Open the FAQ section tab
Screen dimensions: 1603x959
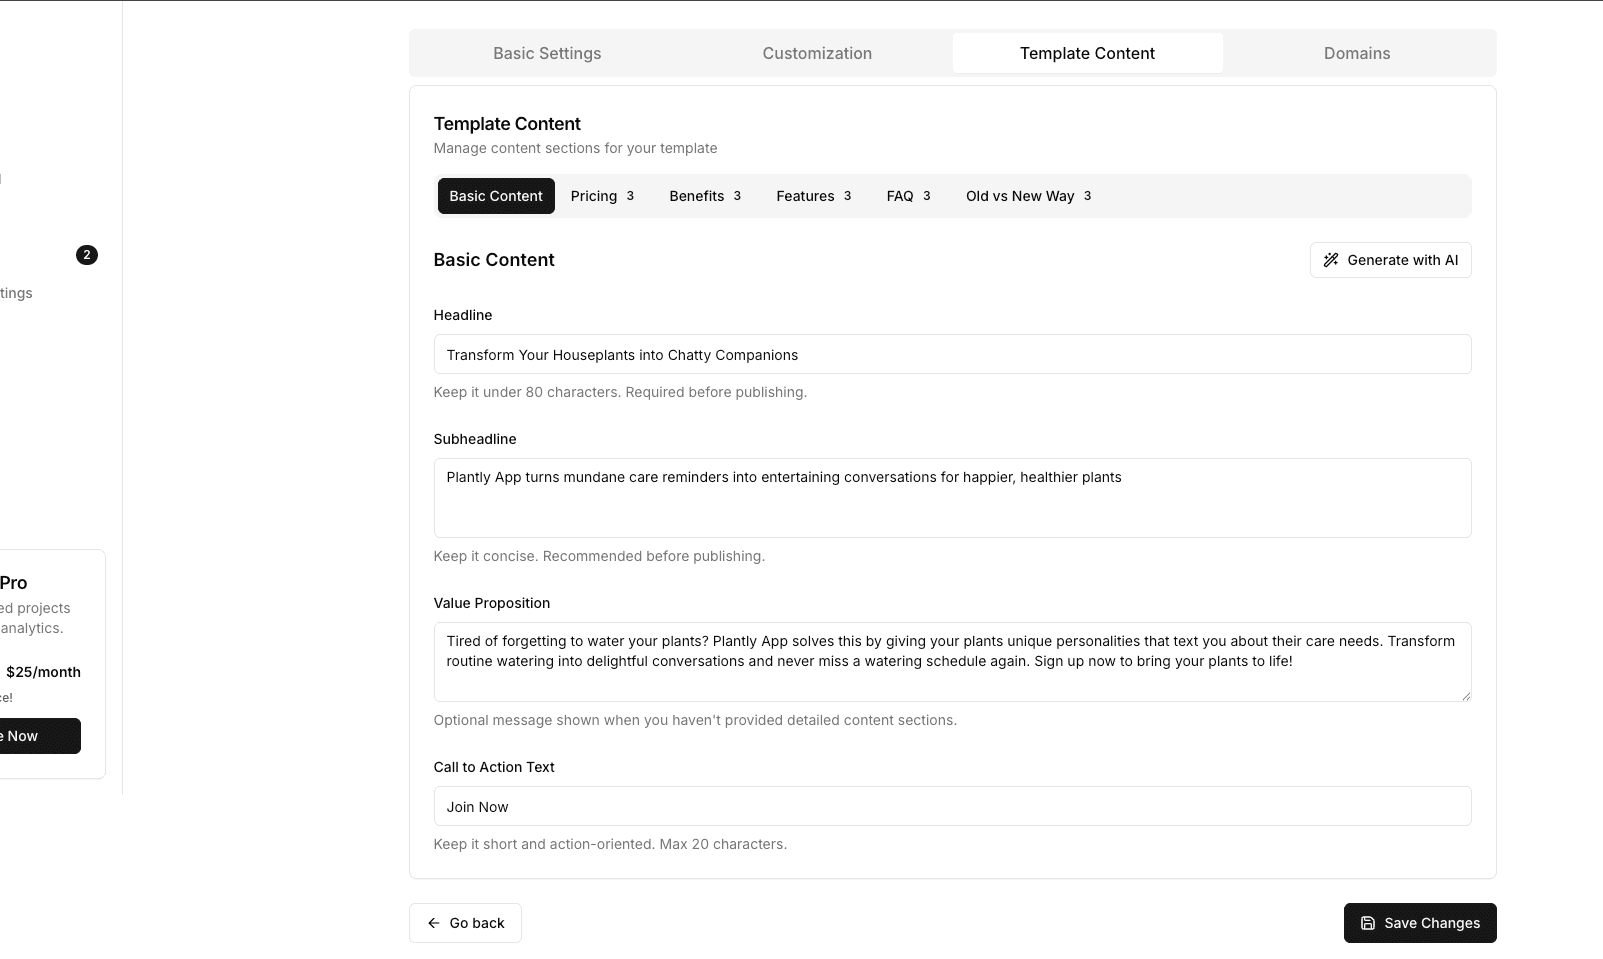(x=908, y=196)
